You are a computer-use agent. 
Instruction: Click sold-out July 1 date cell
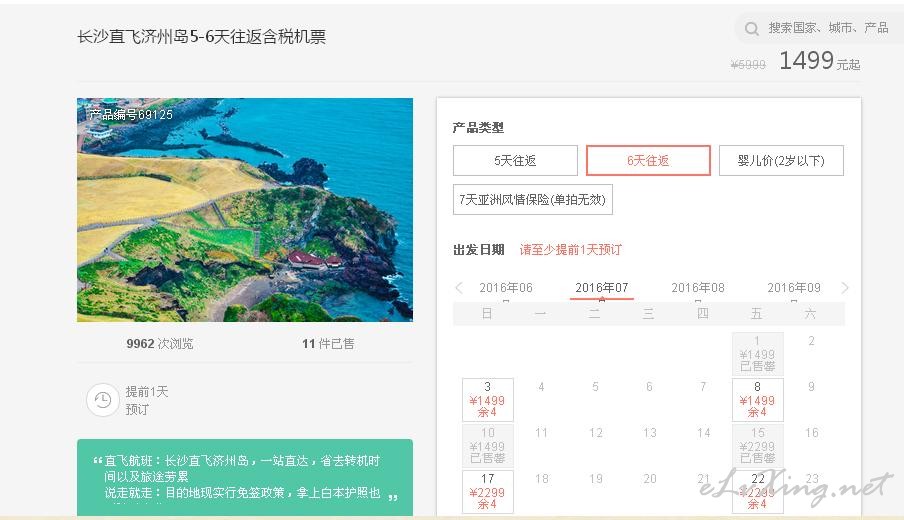pos(758,353)
